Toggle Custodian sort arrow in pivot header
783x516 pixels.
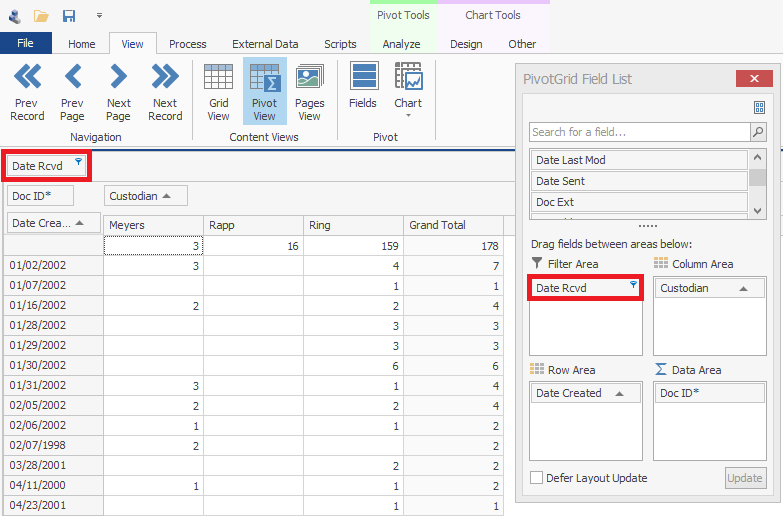tap(167, 196)
